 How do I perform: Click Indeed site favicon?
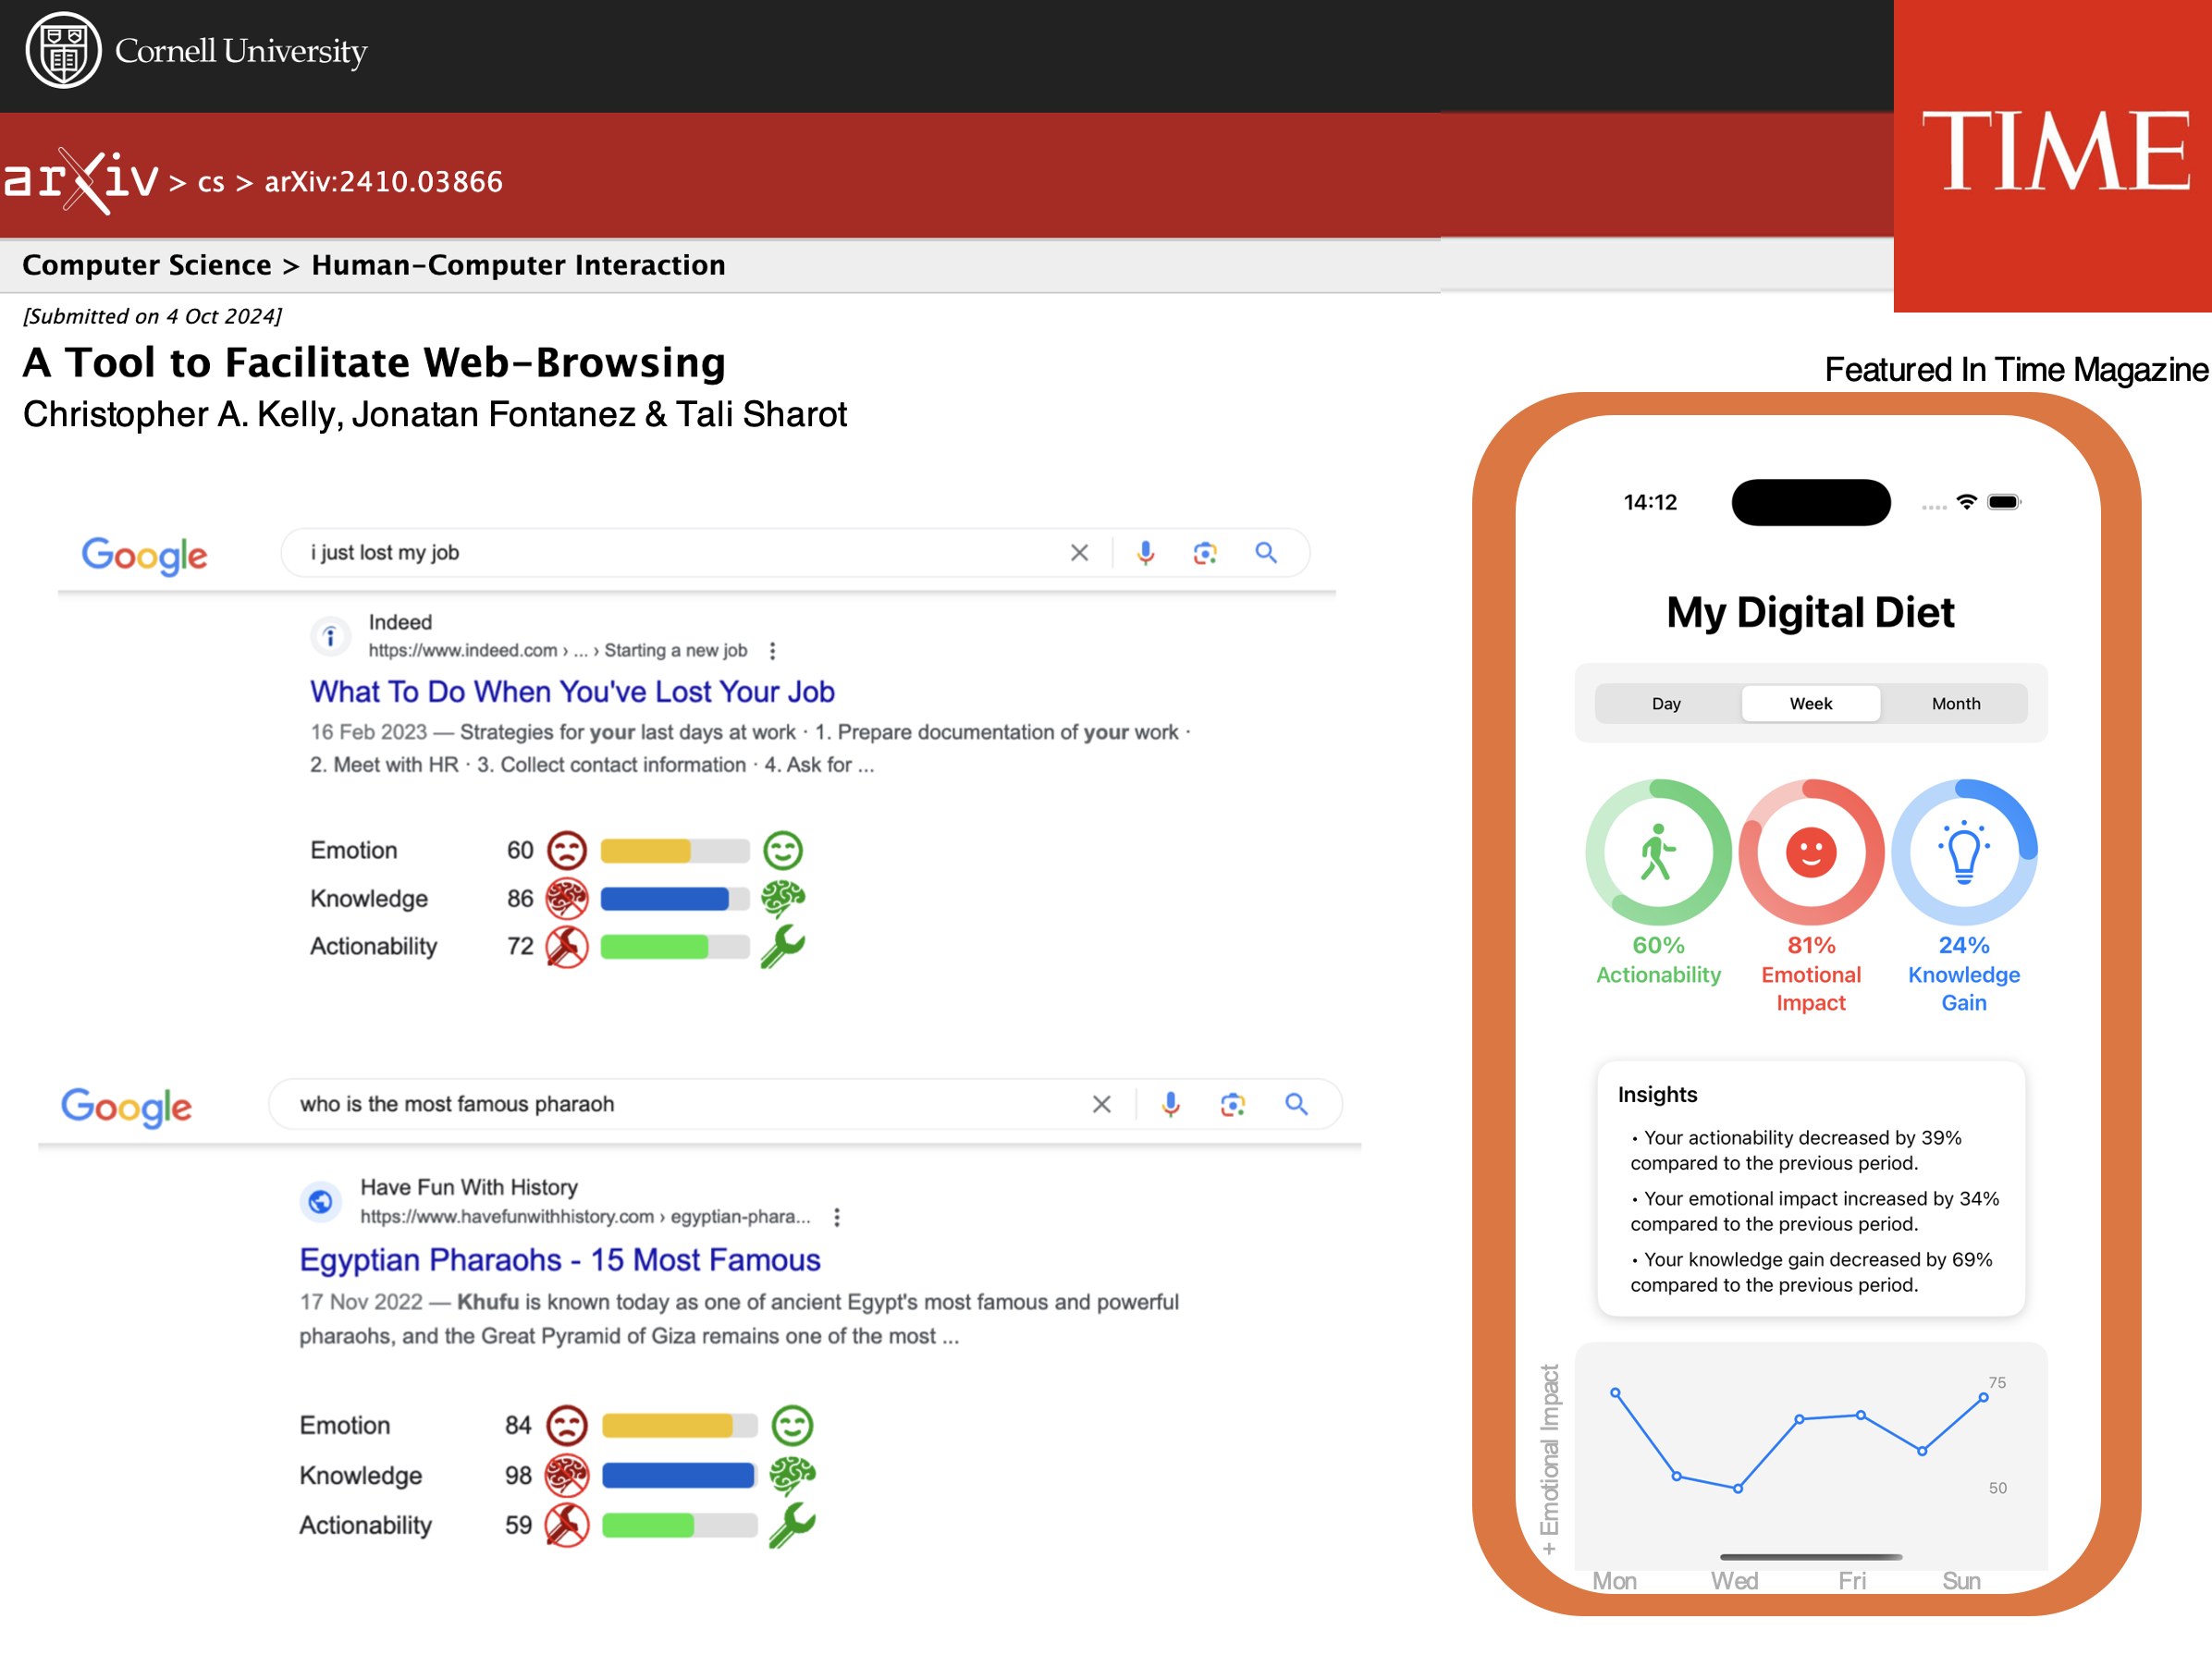330,636
